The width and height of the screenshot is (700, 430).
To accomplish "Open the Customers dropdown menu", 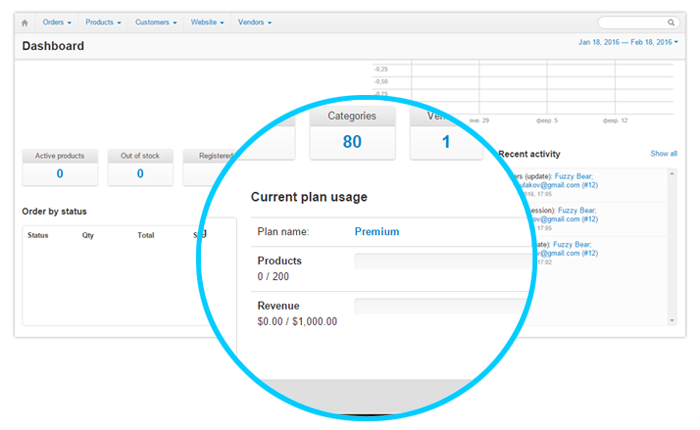I will [x=156, y=22].
